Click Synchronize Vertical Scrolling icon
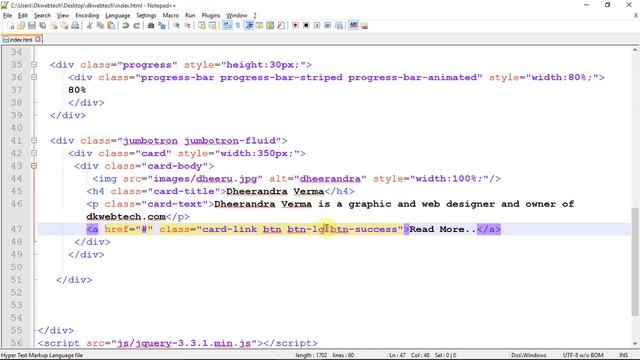 coord(202,26)
